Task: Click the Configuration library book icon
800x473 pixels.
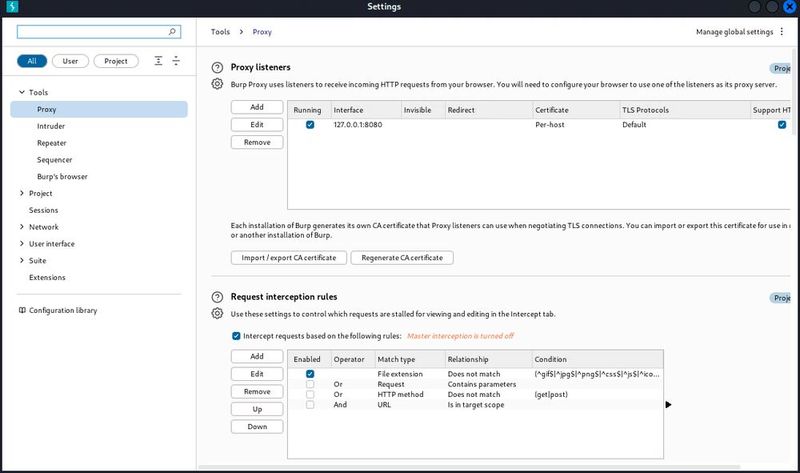Action: pos(22,310)
